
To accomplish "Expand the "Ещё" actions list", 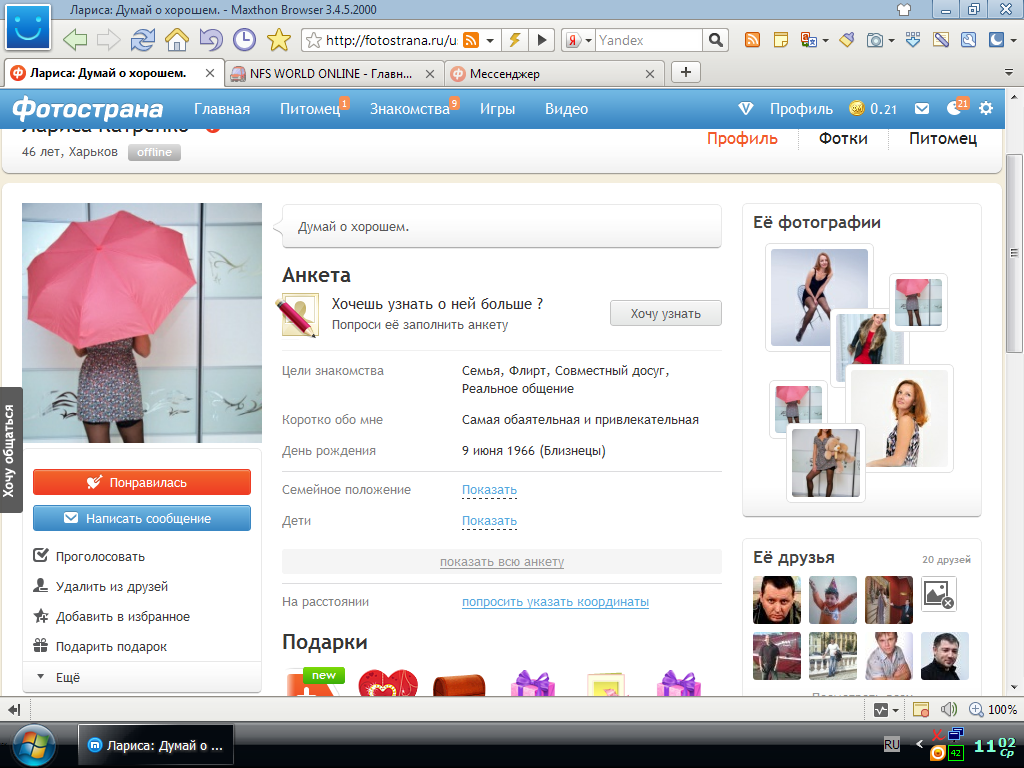I will (x=67, y=677).
